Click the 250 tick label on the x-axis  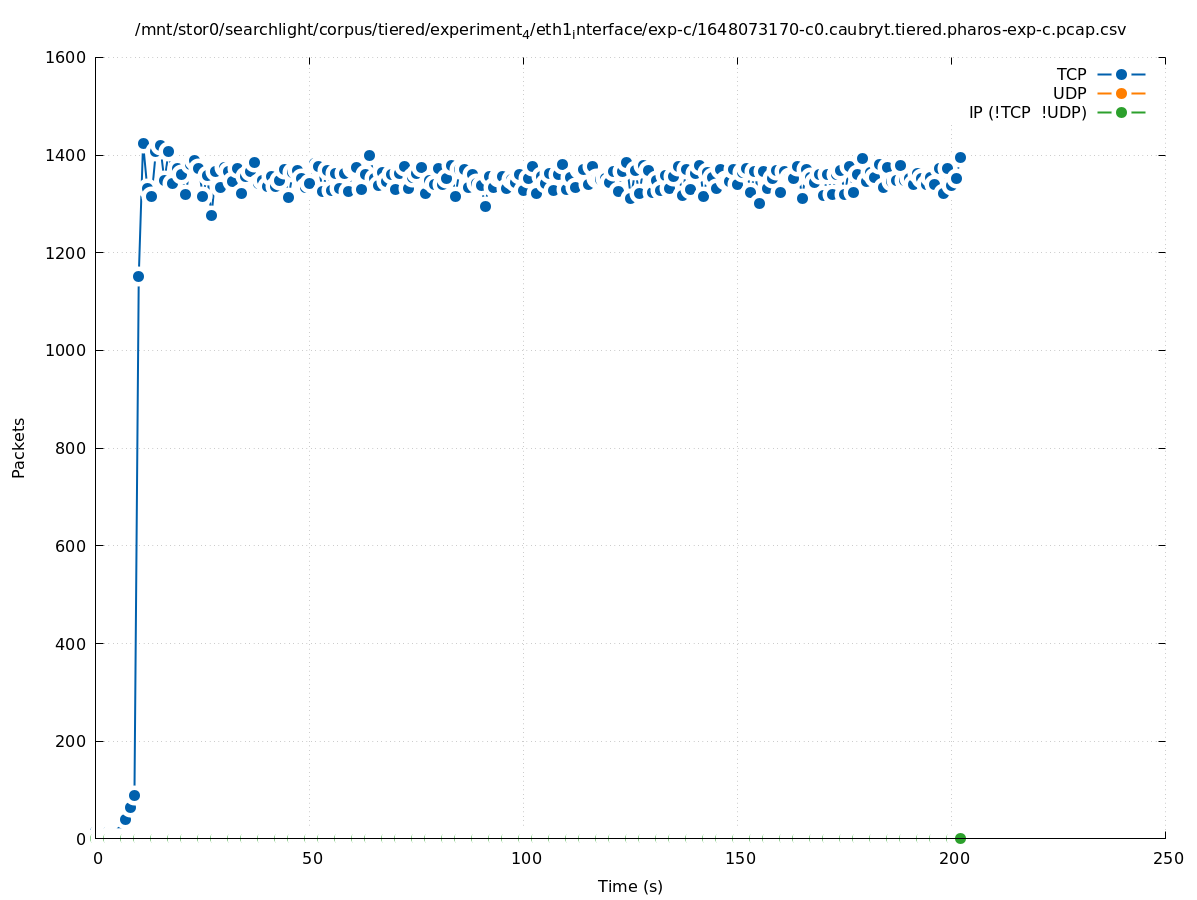[1167, 858]
